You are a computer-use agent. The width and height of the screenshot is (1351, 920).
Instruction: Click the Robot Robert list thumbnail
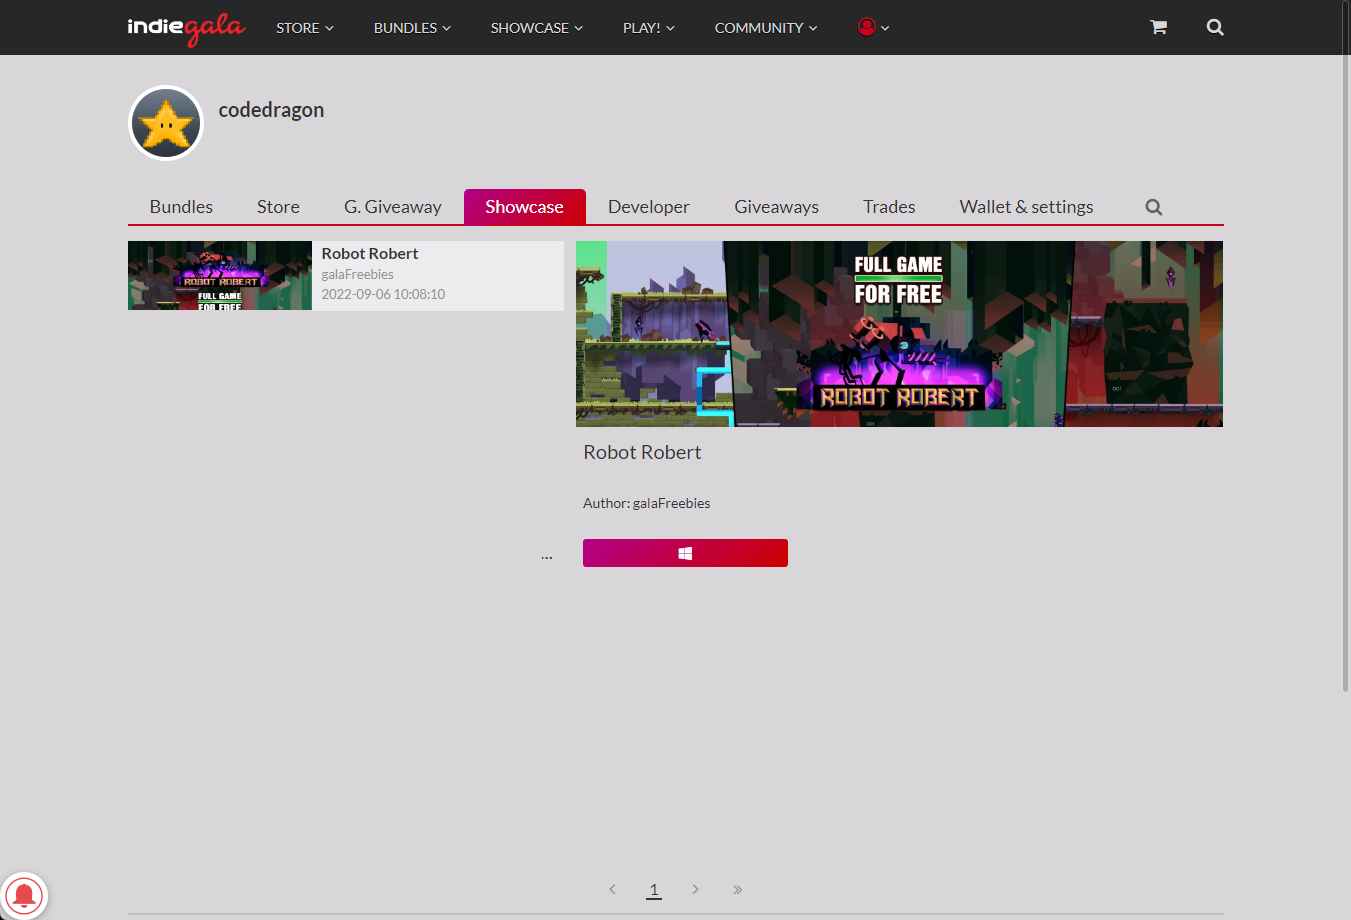[x=220, y=276]
